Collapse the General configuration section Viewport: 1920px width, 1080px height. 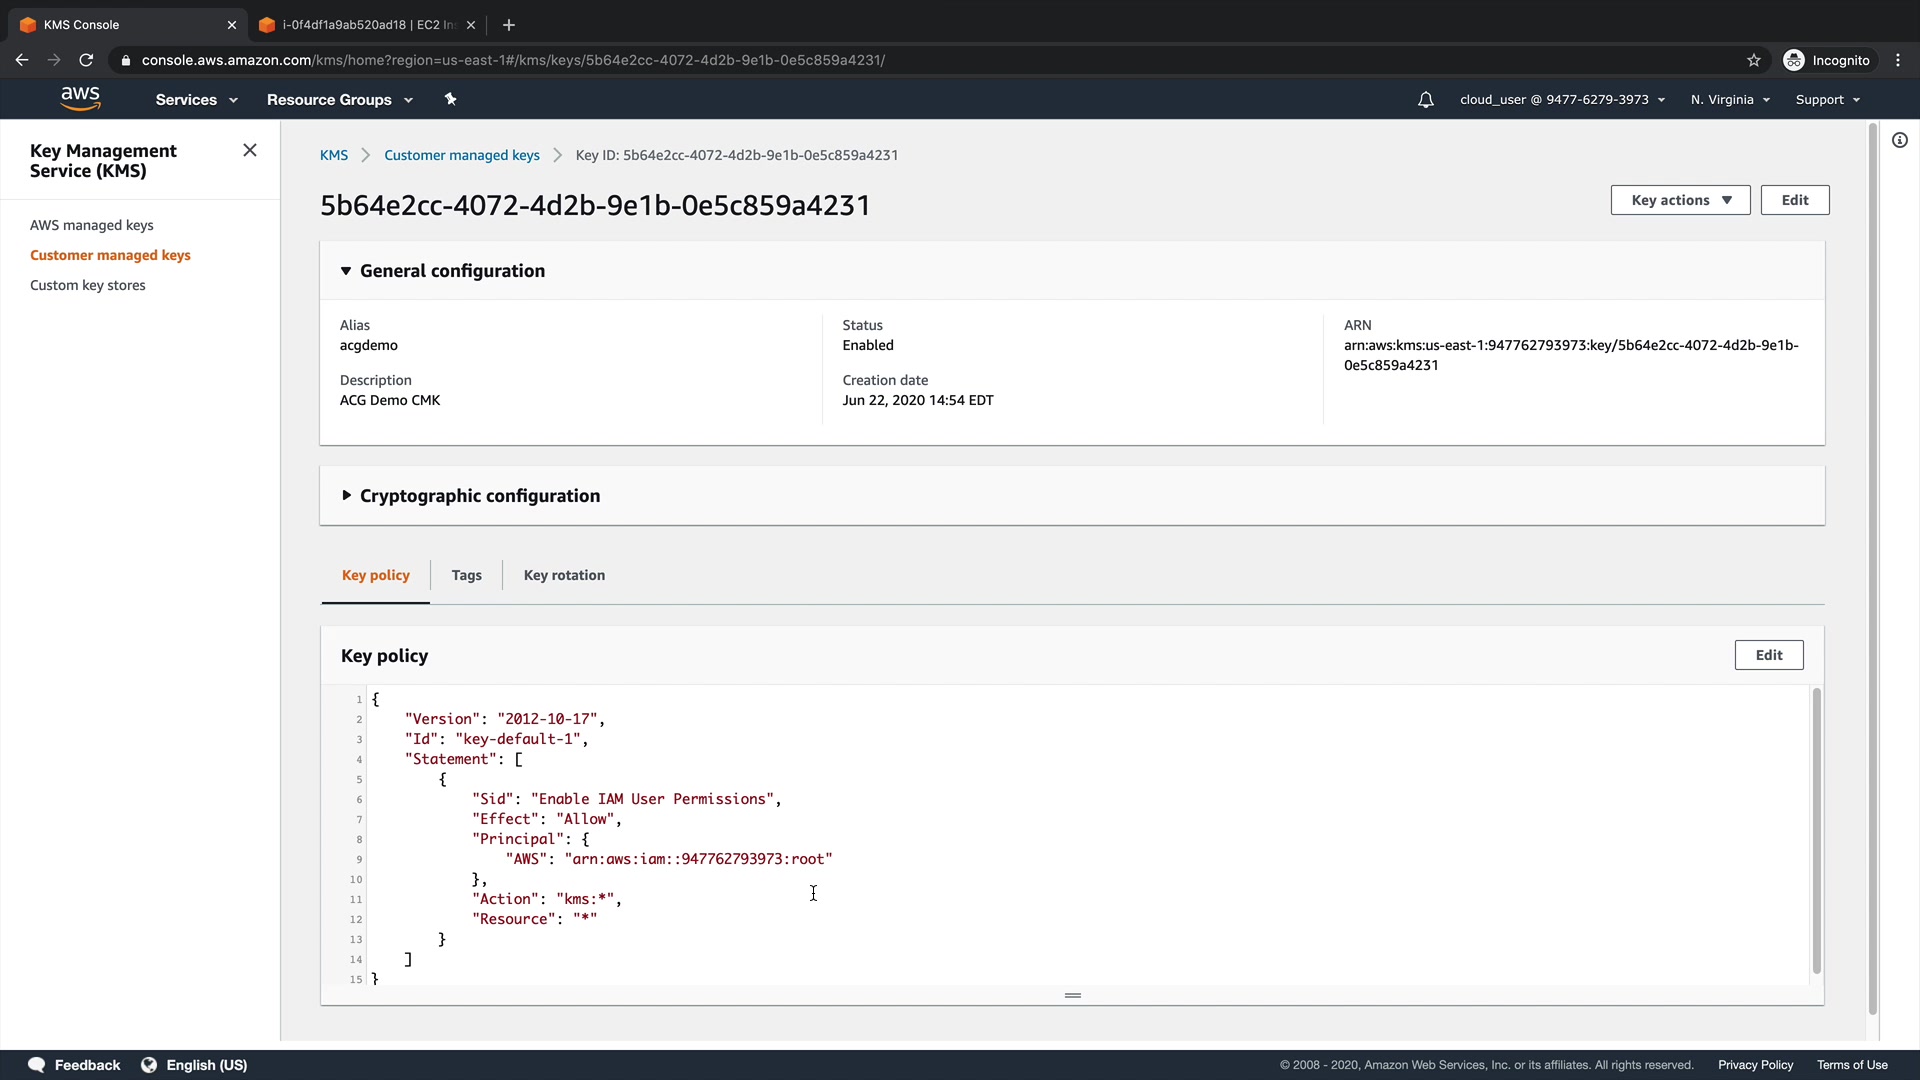click(346, 271)
